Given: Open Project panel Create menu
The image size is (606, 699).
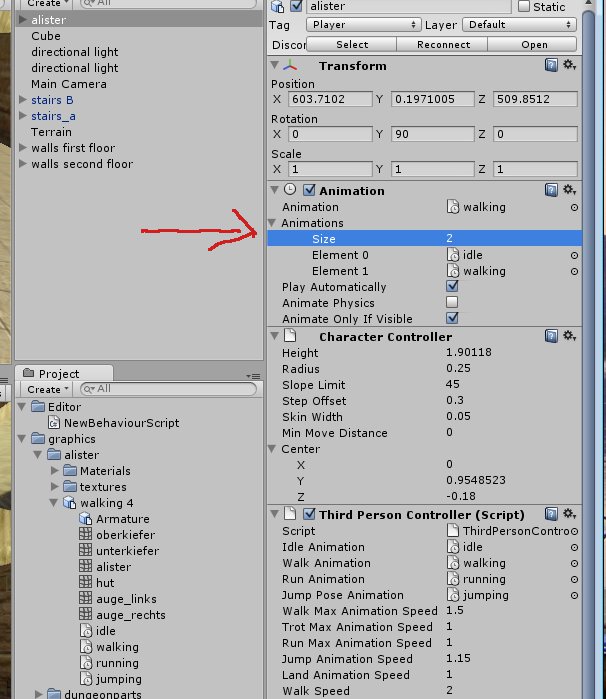Looking at the screenshot, I should click(x=47, y=389).
